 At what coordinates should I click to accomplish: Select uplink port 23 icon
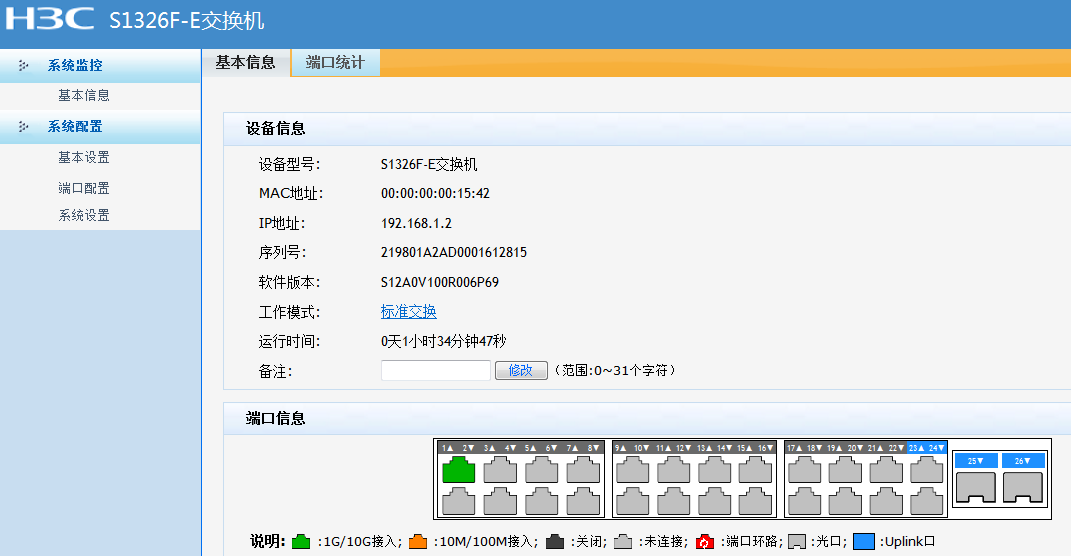pos(927,469)
